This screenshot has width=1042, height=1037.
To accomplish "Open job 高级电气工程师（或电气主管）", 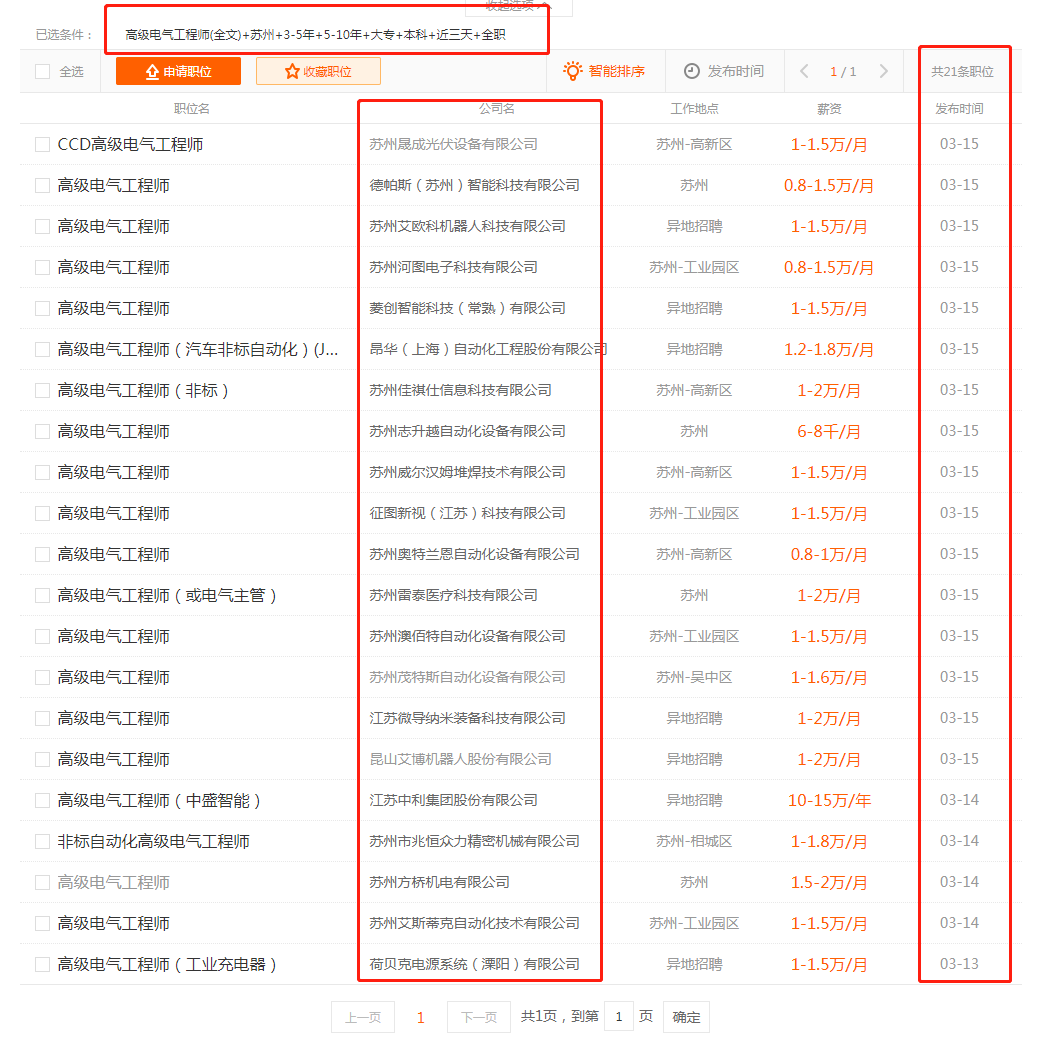I will (x=167, y=596).
